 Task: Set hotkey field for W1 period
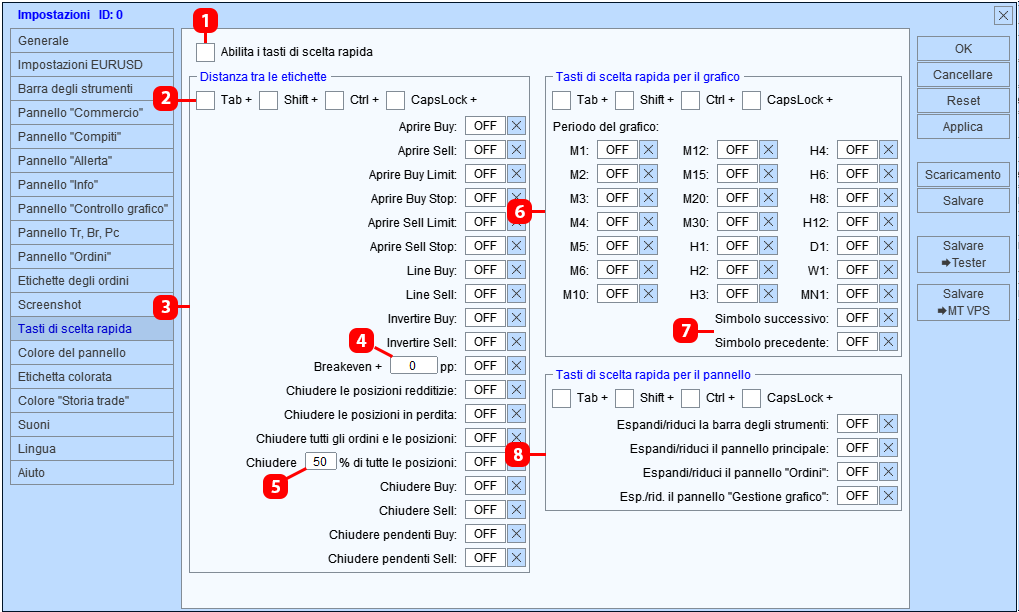[x=857, y=270]
